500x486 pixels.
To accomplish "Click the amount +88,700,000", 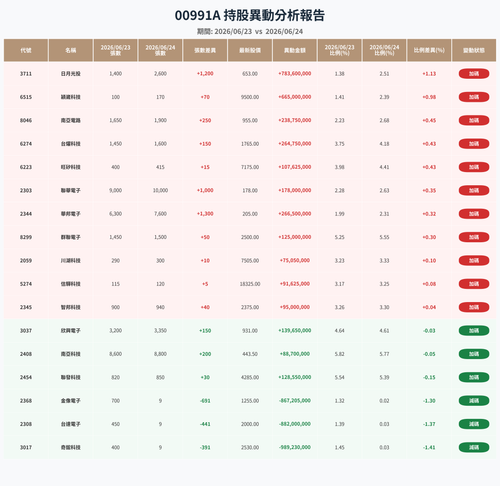I will pos(295,354).
